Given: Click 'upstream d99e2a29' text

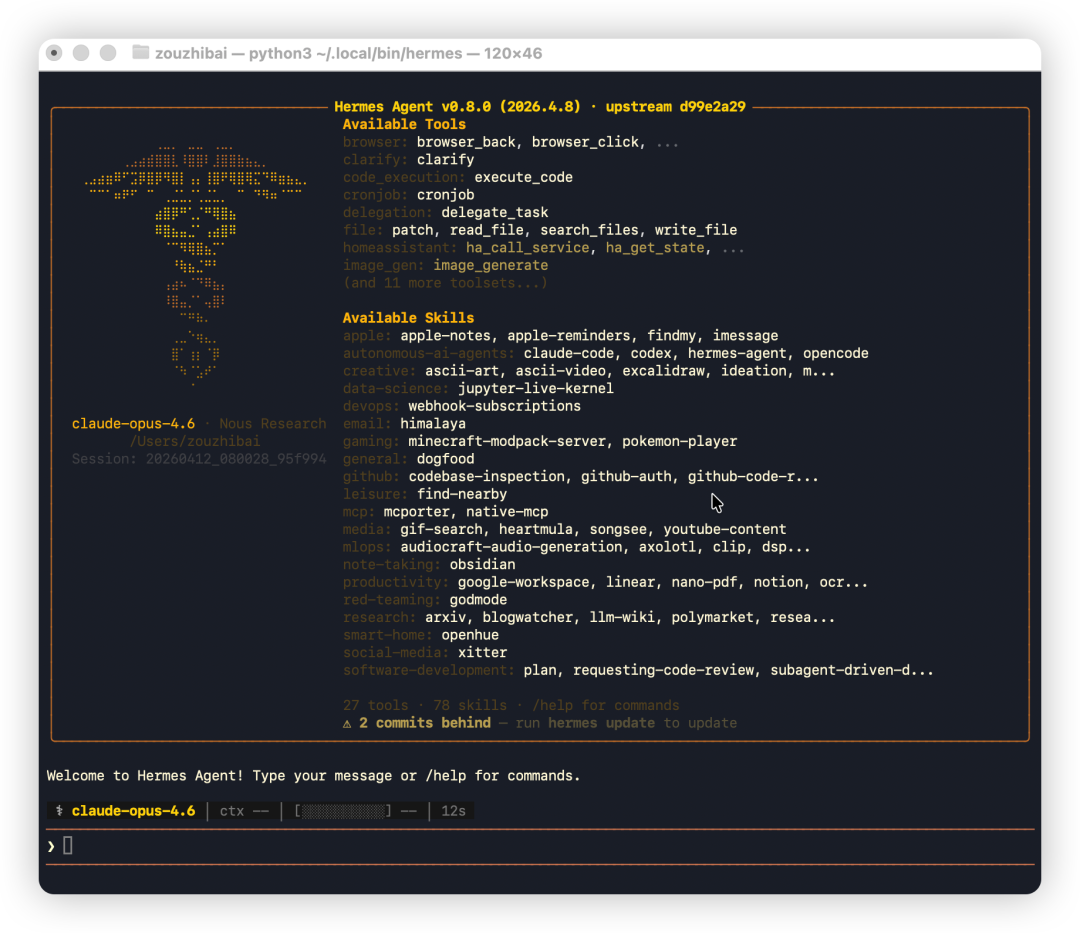Looking at the screenshot, I should (x=675, y=107).
